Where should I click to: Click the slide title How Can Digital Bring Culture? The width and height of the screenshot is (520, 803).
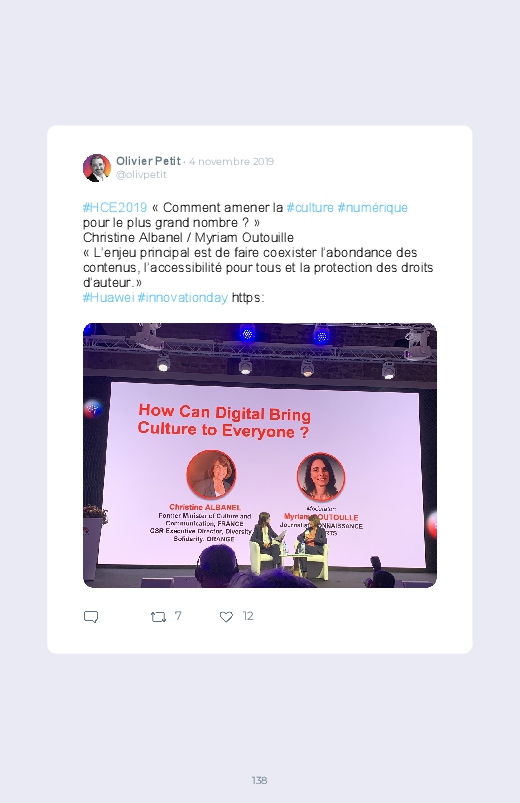(224, 421)
